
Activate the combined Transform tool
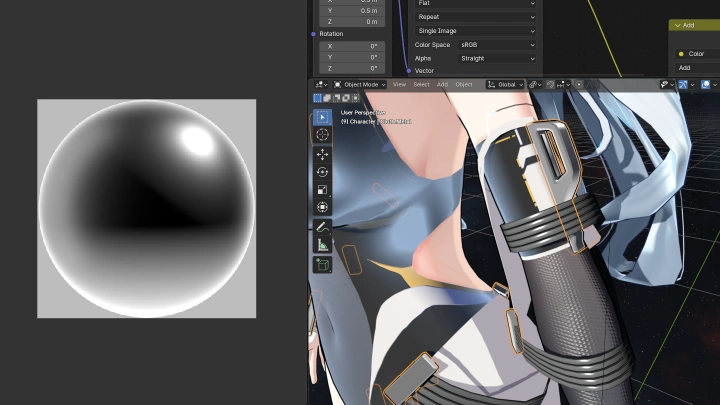click(322, 207)
